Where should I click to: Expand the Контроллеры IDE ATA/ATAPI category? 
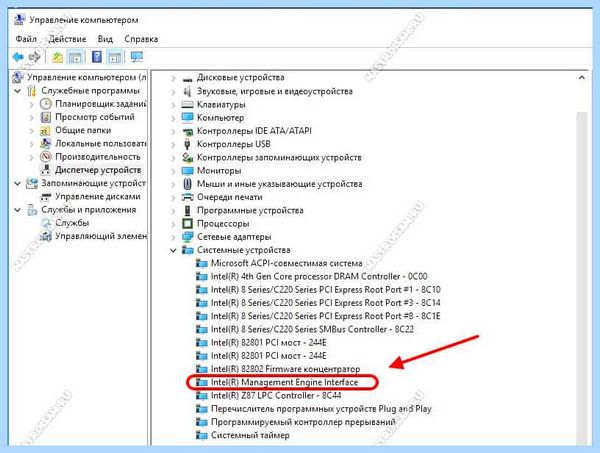[x=173, y=132]
